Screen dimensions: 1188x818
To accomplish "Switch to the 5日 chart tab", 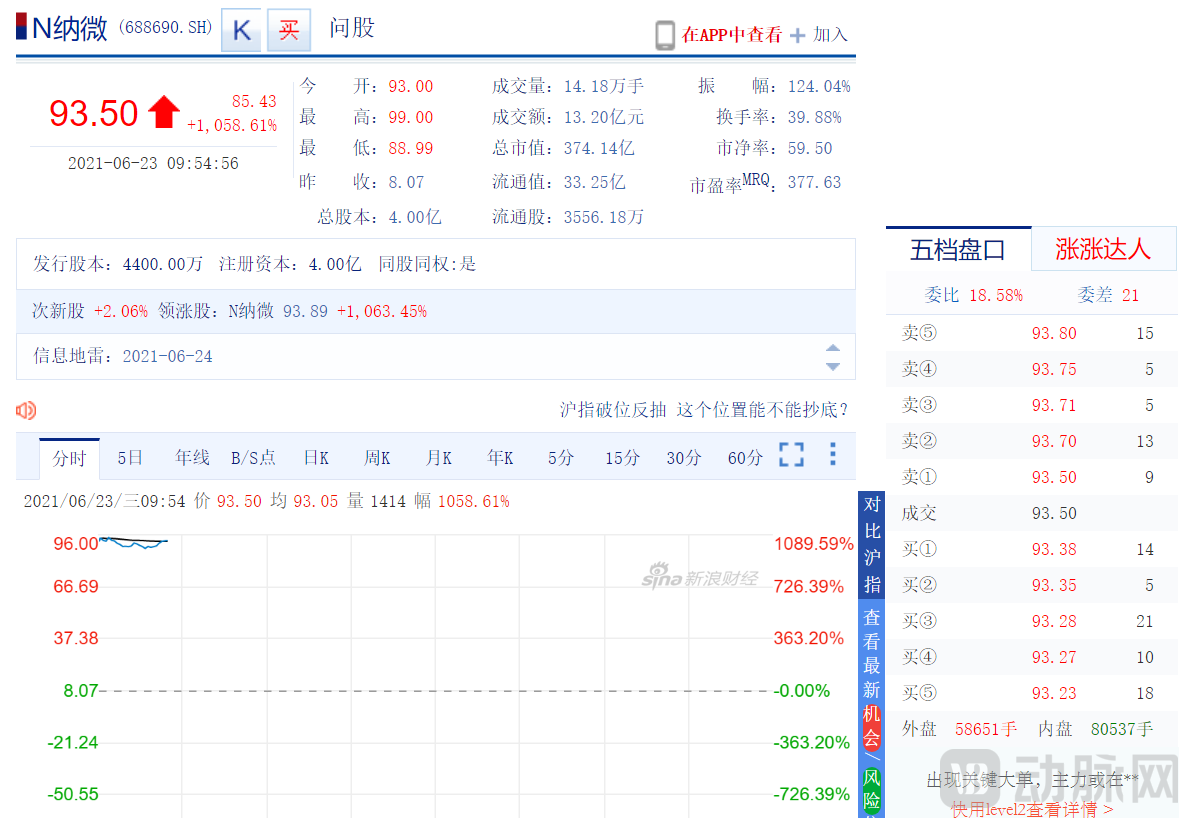I will [x=130, y=458].
